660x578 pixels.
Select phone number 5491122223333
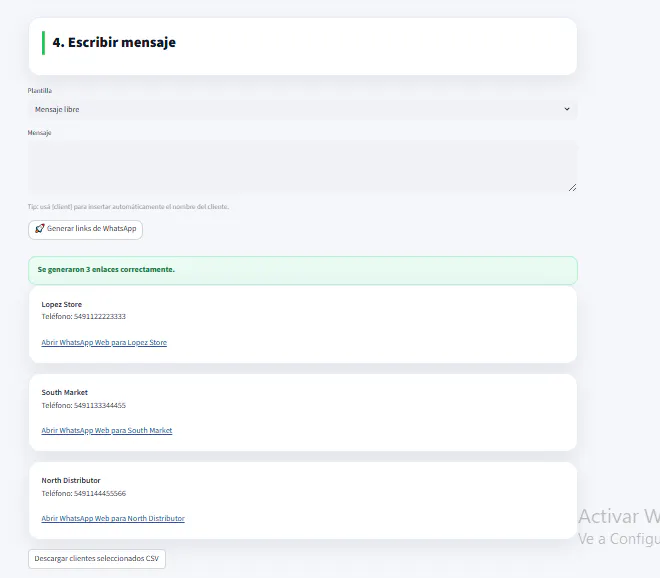pos(100,317)
